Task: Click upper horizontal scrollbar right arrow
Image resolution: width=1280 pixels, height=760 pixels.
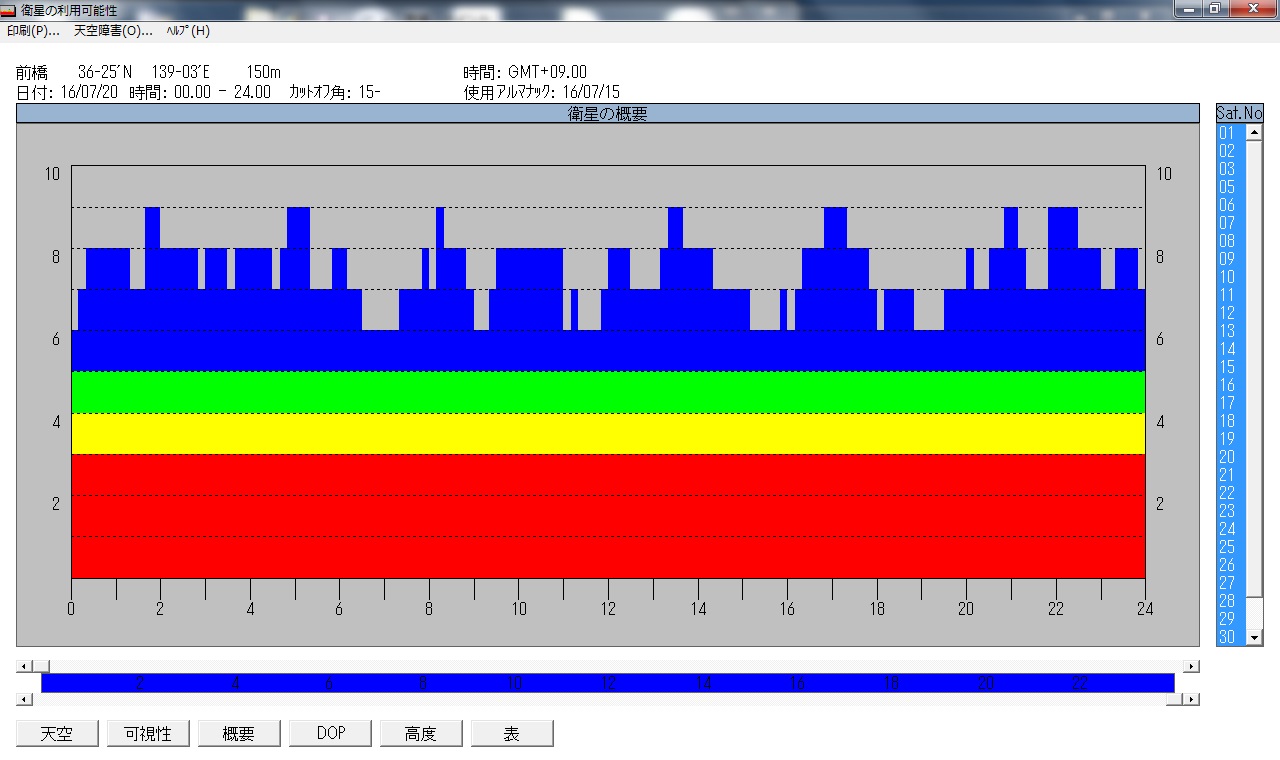Action: (x=1191, y=666)
